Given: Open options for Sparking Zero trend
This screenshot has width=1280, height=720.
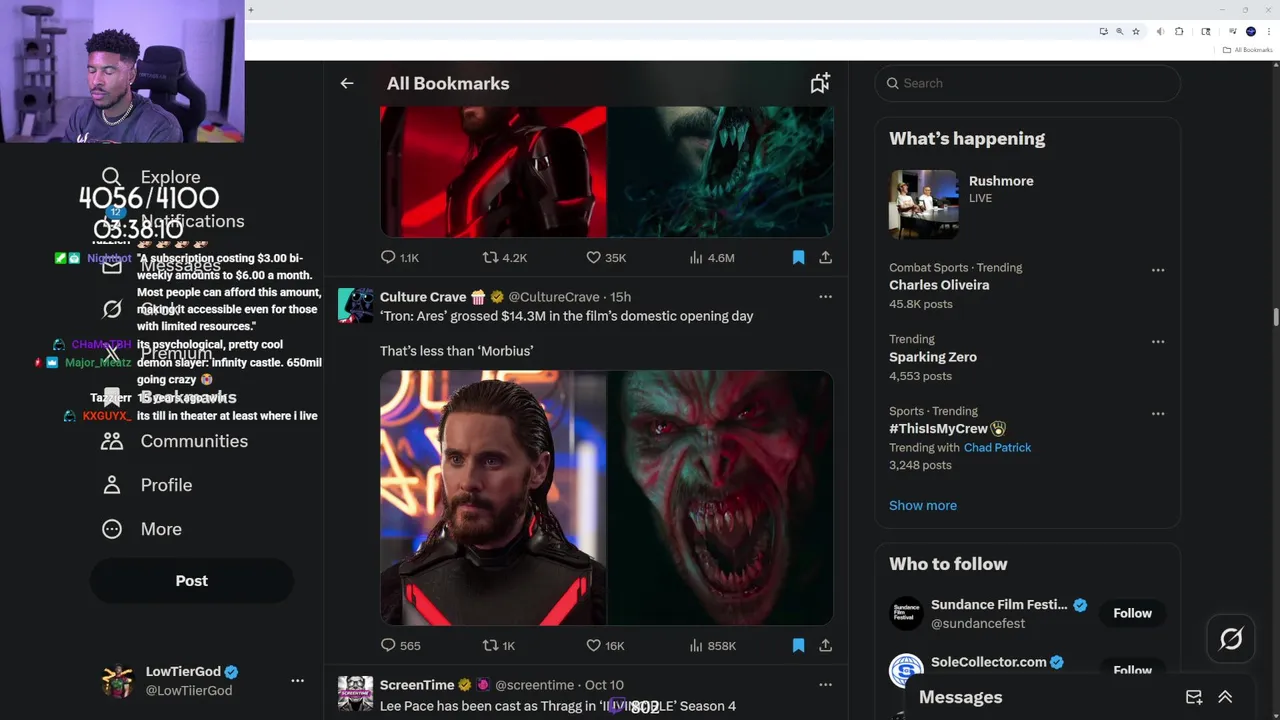Looking at the screenshot, I should 1158,342.
